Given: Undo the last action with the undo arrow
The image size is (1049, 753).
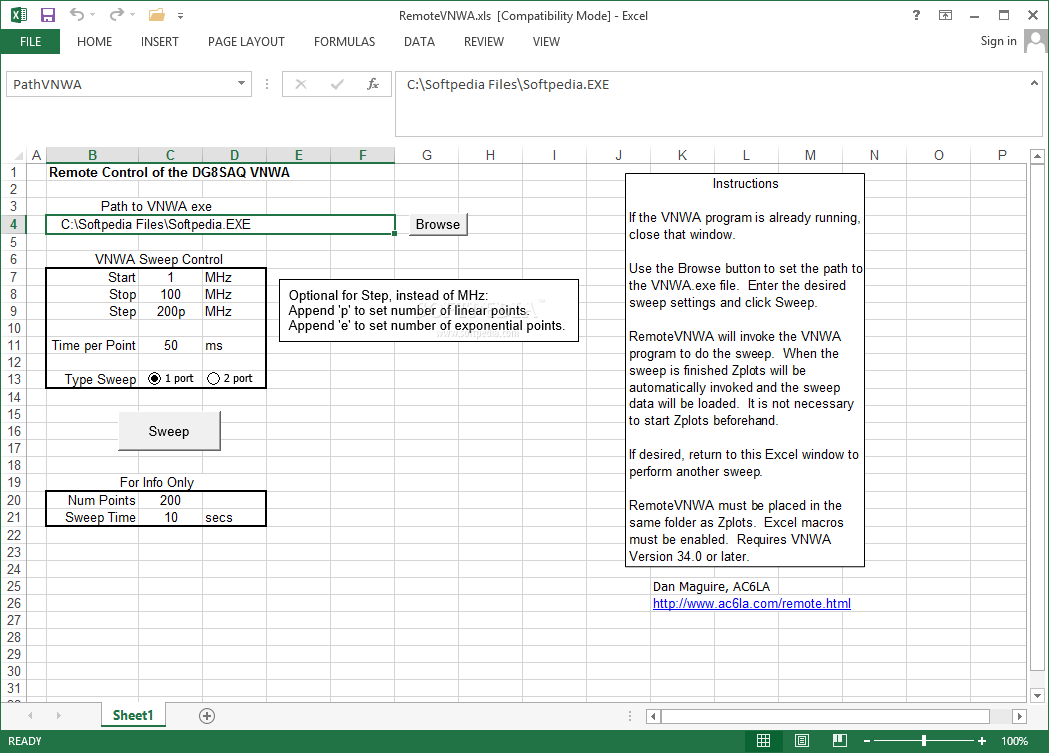Looking at the screenshot, I should pos(77,14).
